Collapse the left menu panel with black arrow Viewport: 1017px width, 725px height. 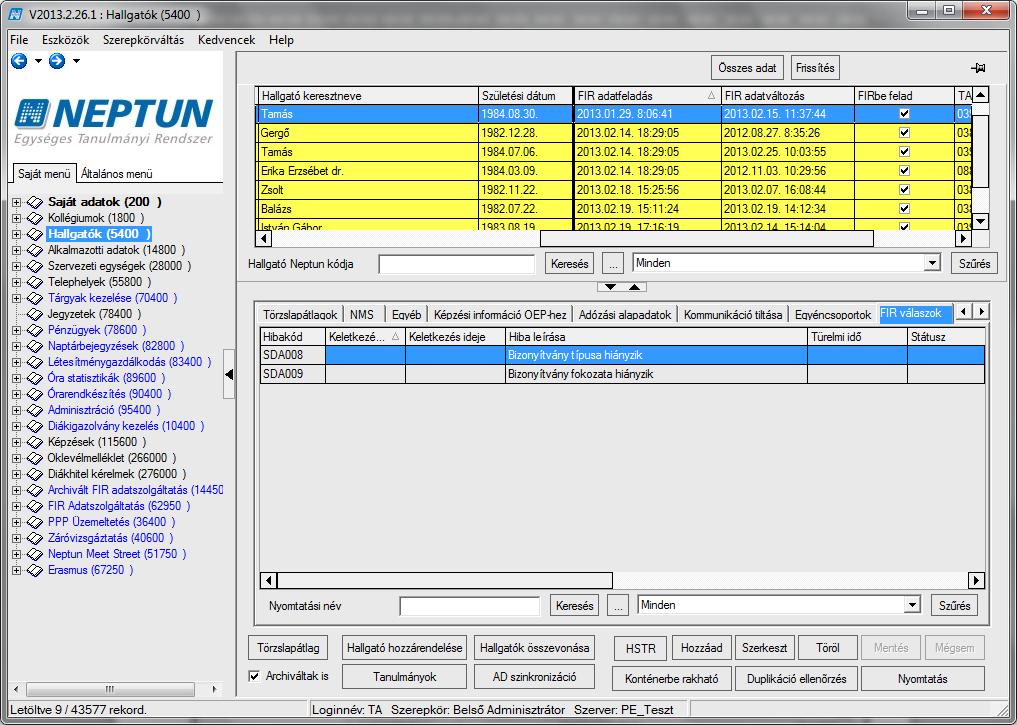tap(229, 374)
